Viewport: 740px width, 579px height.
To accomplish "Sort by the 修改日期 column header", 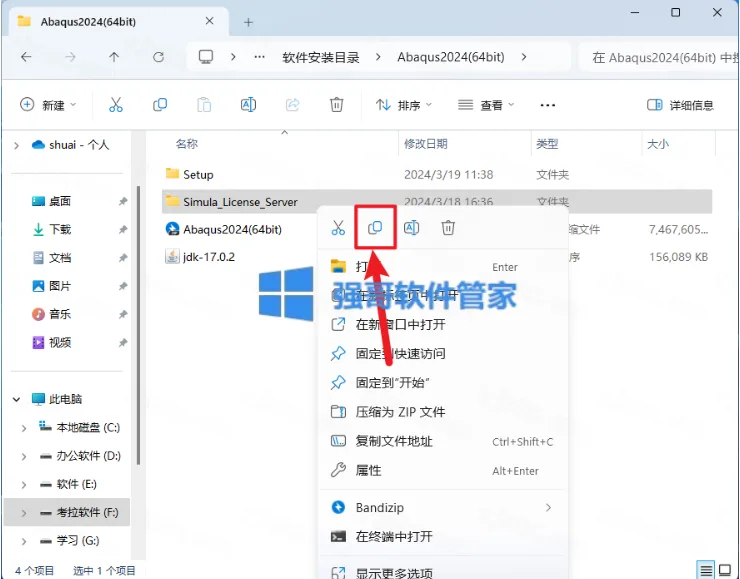I will [426, 144].
